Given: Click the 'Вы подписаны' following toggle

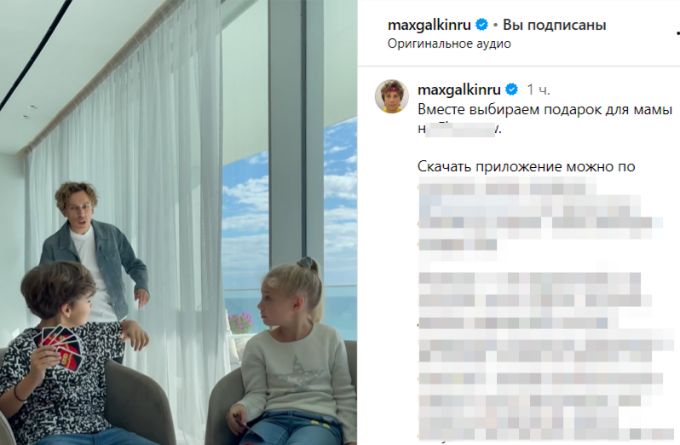Looking at the screenshot, I should 554,25.
